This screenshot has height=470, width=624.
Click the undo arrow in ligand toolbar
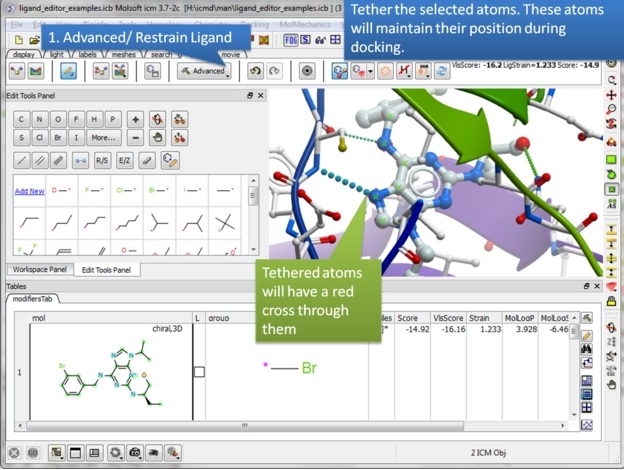(x=254, y=71)
